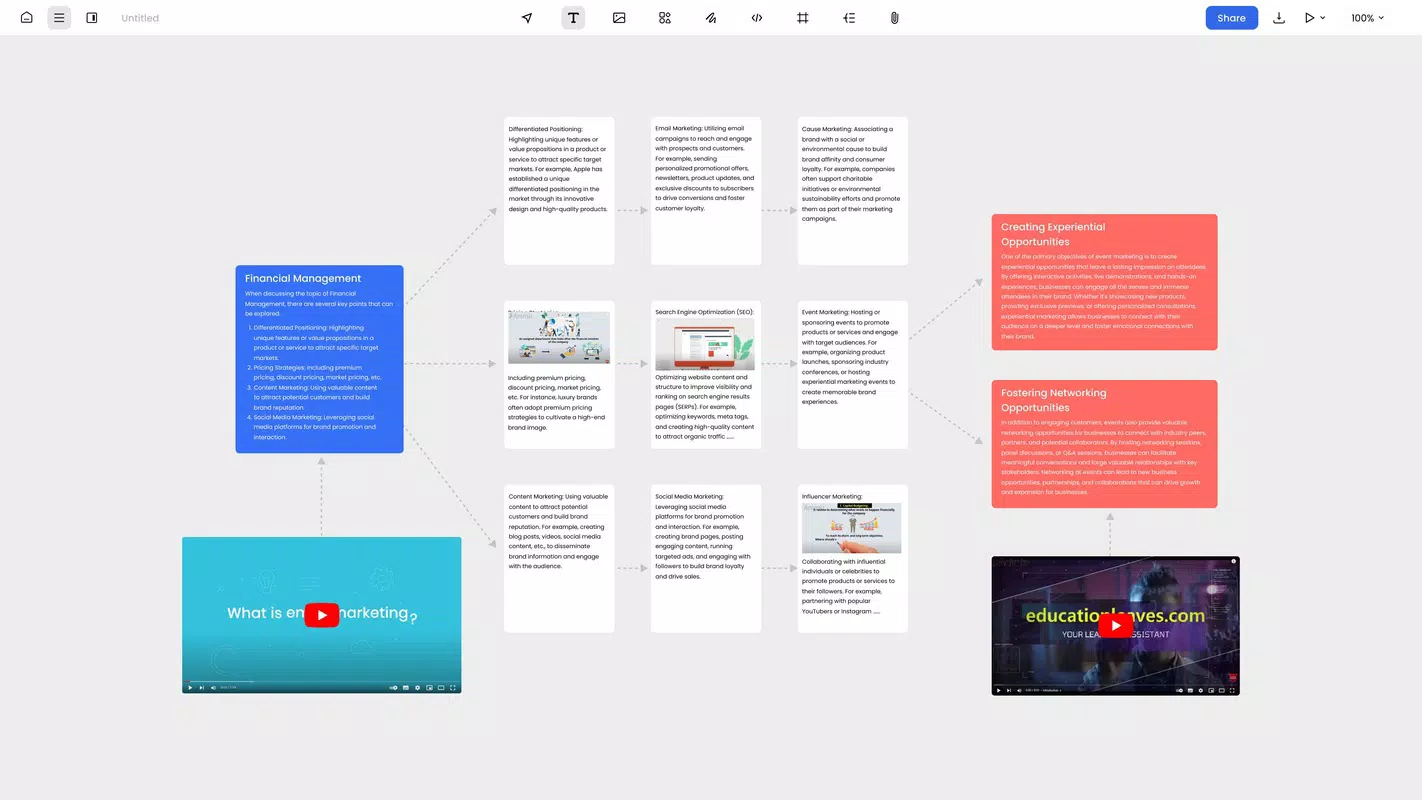Start presentation with play icon
The height and width of the screenshot is (800, 1422).
1310,18
